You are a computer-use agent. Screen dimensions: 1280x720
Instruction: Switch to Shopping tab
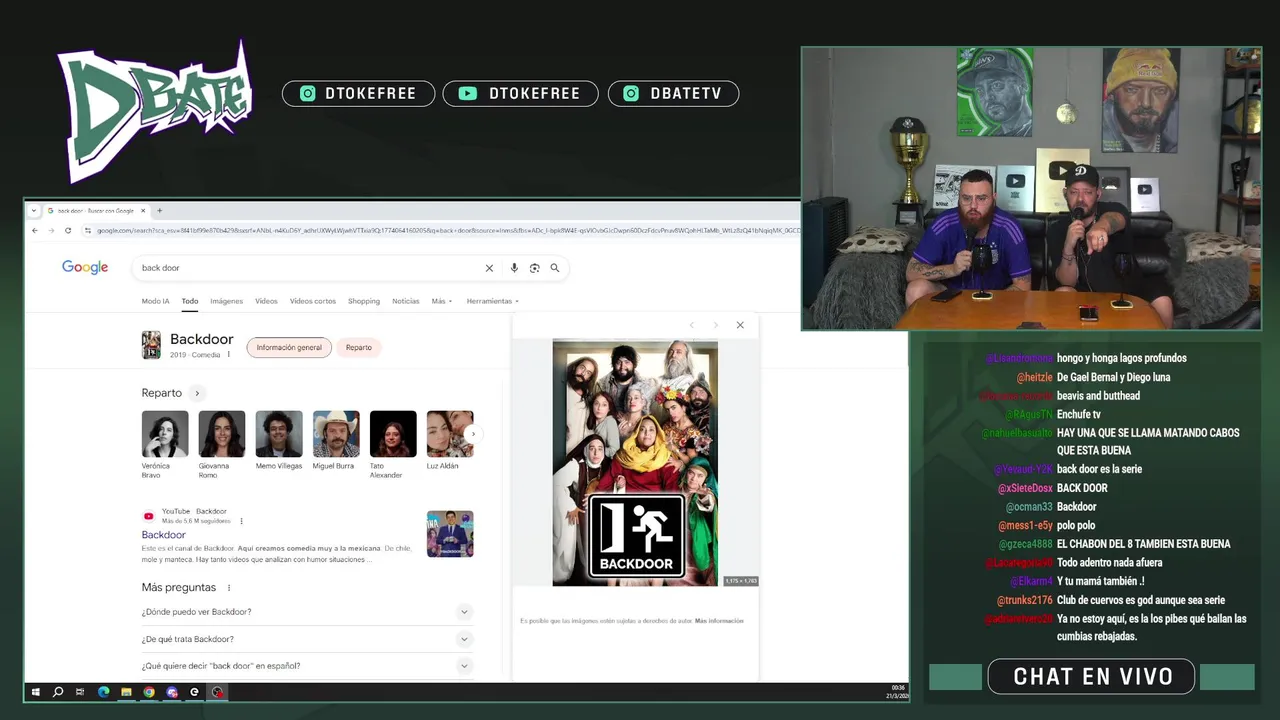point(364,301)
